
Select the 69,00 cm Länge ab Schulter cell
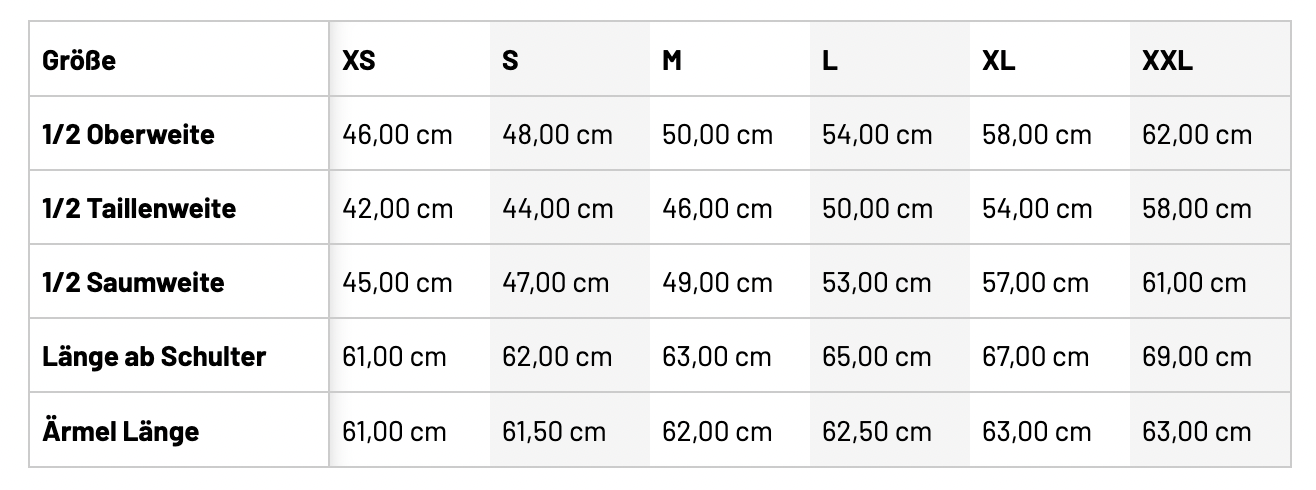coord(1196,356)
